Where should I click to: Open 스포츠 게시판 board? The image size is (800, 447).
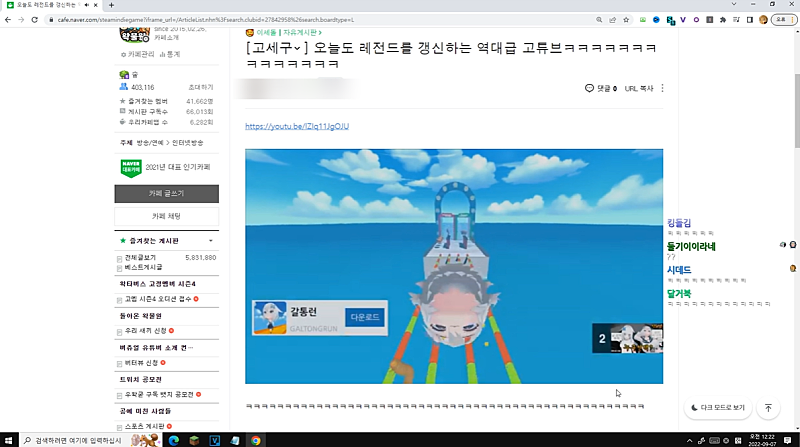(x=145, y=426)
